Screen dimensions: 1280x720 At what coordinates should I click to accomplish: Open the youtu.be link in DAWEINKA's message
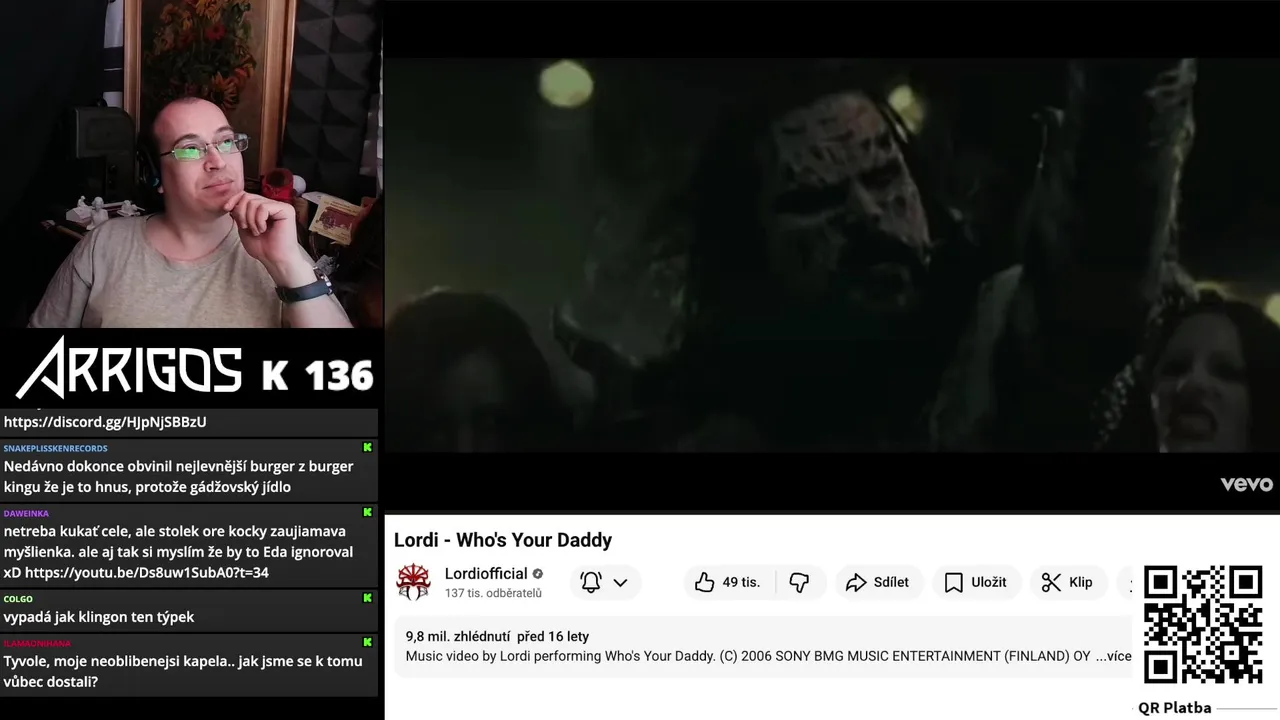pyautogui.click(x=147, y=573)
